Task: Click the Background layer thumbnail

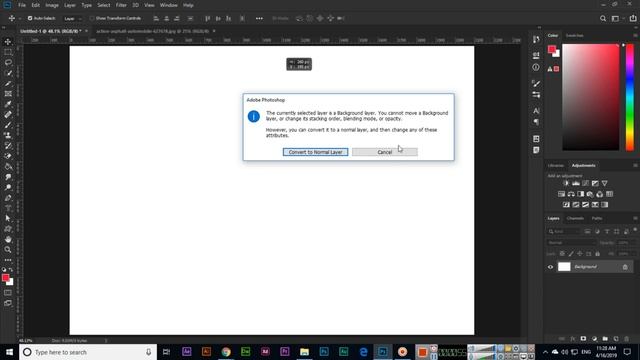Action: point(564,267)
